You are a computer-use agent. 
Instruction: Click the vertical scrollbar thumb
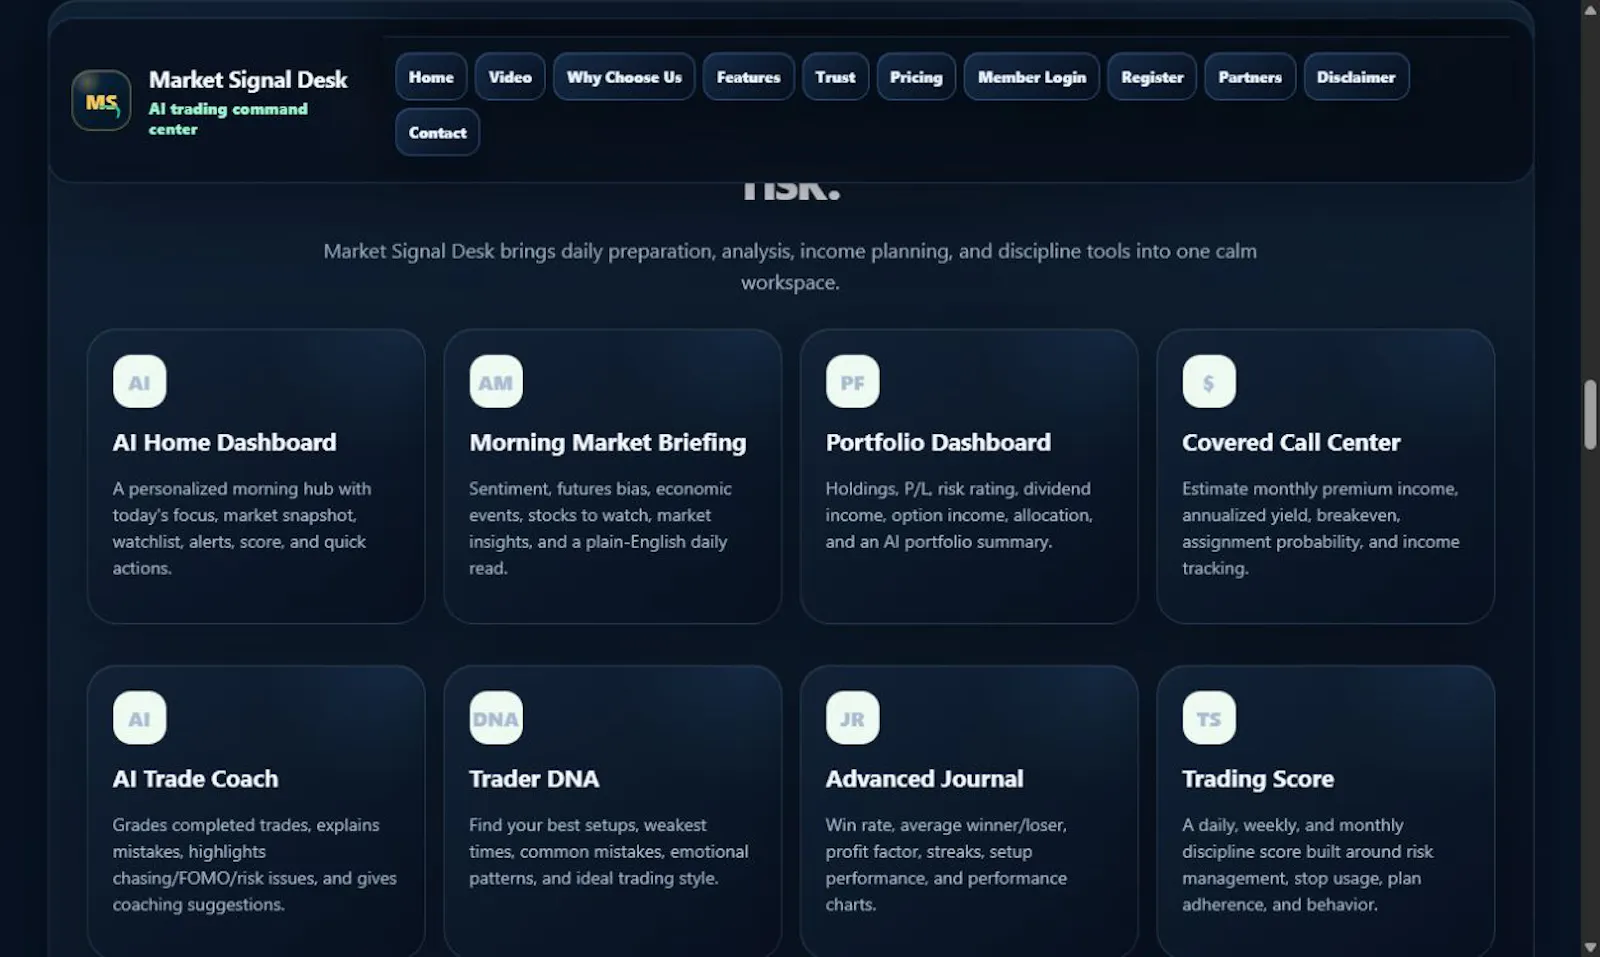coord(1590,414)
